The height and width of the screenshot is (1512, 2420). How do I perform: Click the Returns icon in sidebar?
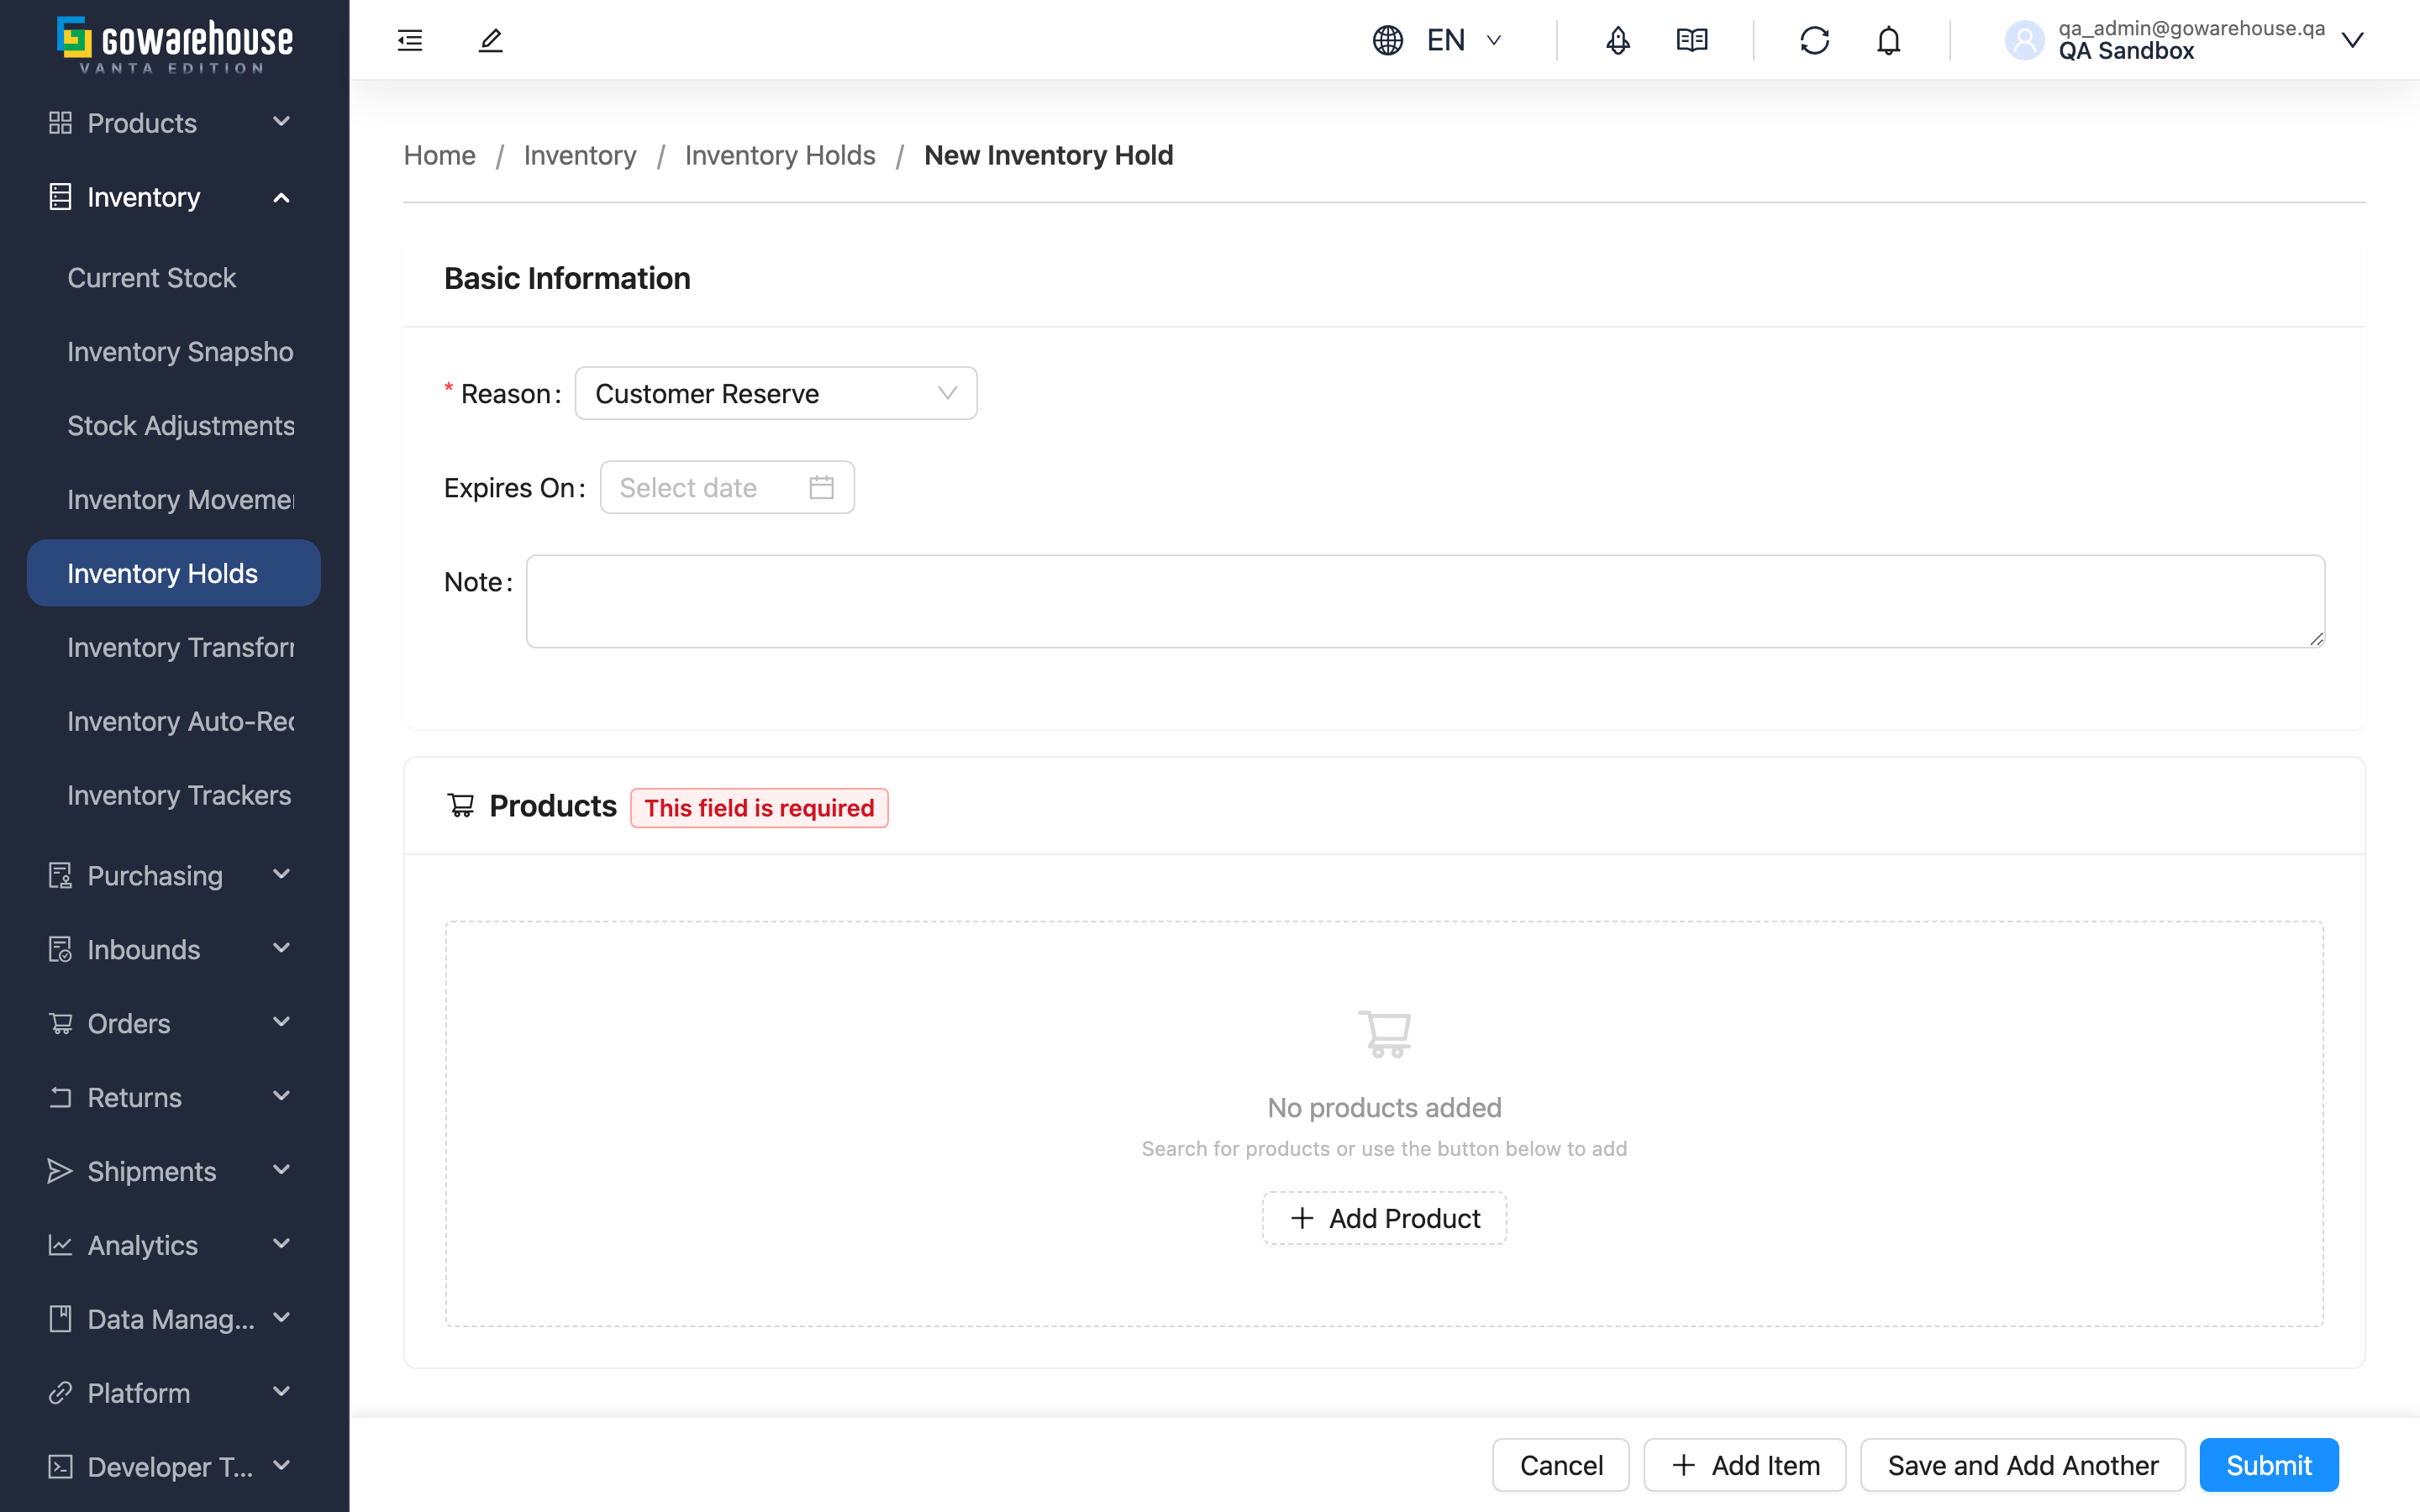coord(61,1097)
